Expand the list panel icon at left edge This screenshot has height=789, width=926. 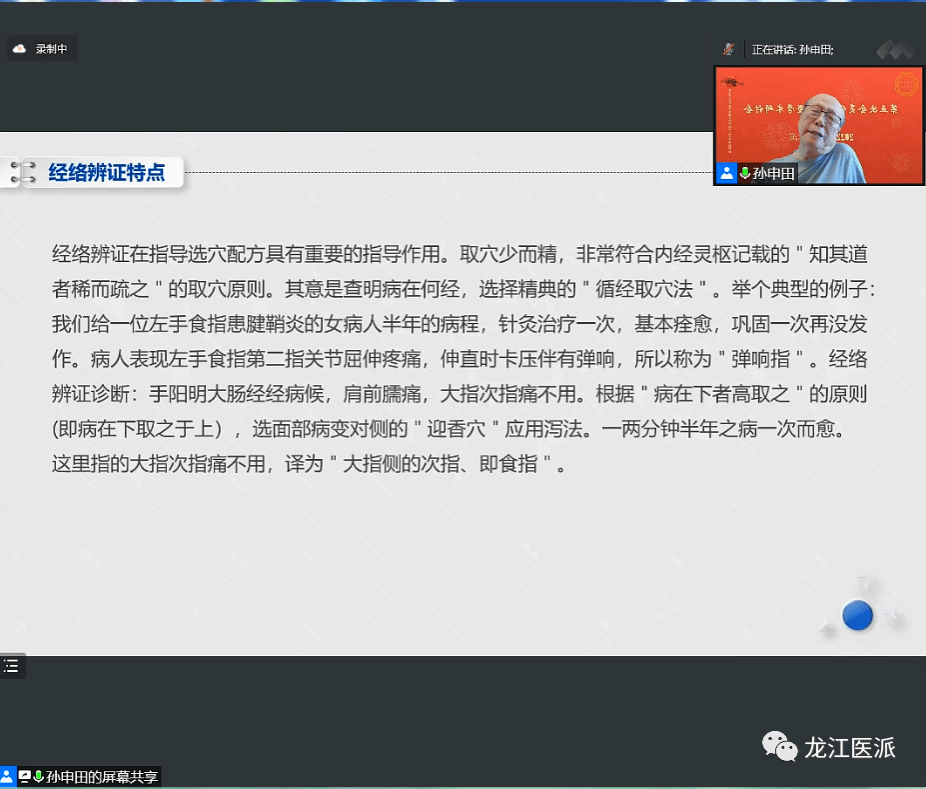coord(11,666)
